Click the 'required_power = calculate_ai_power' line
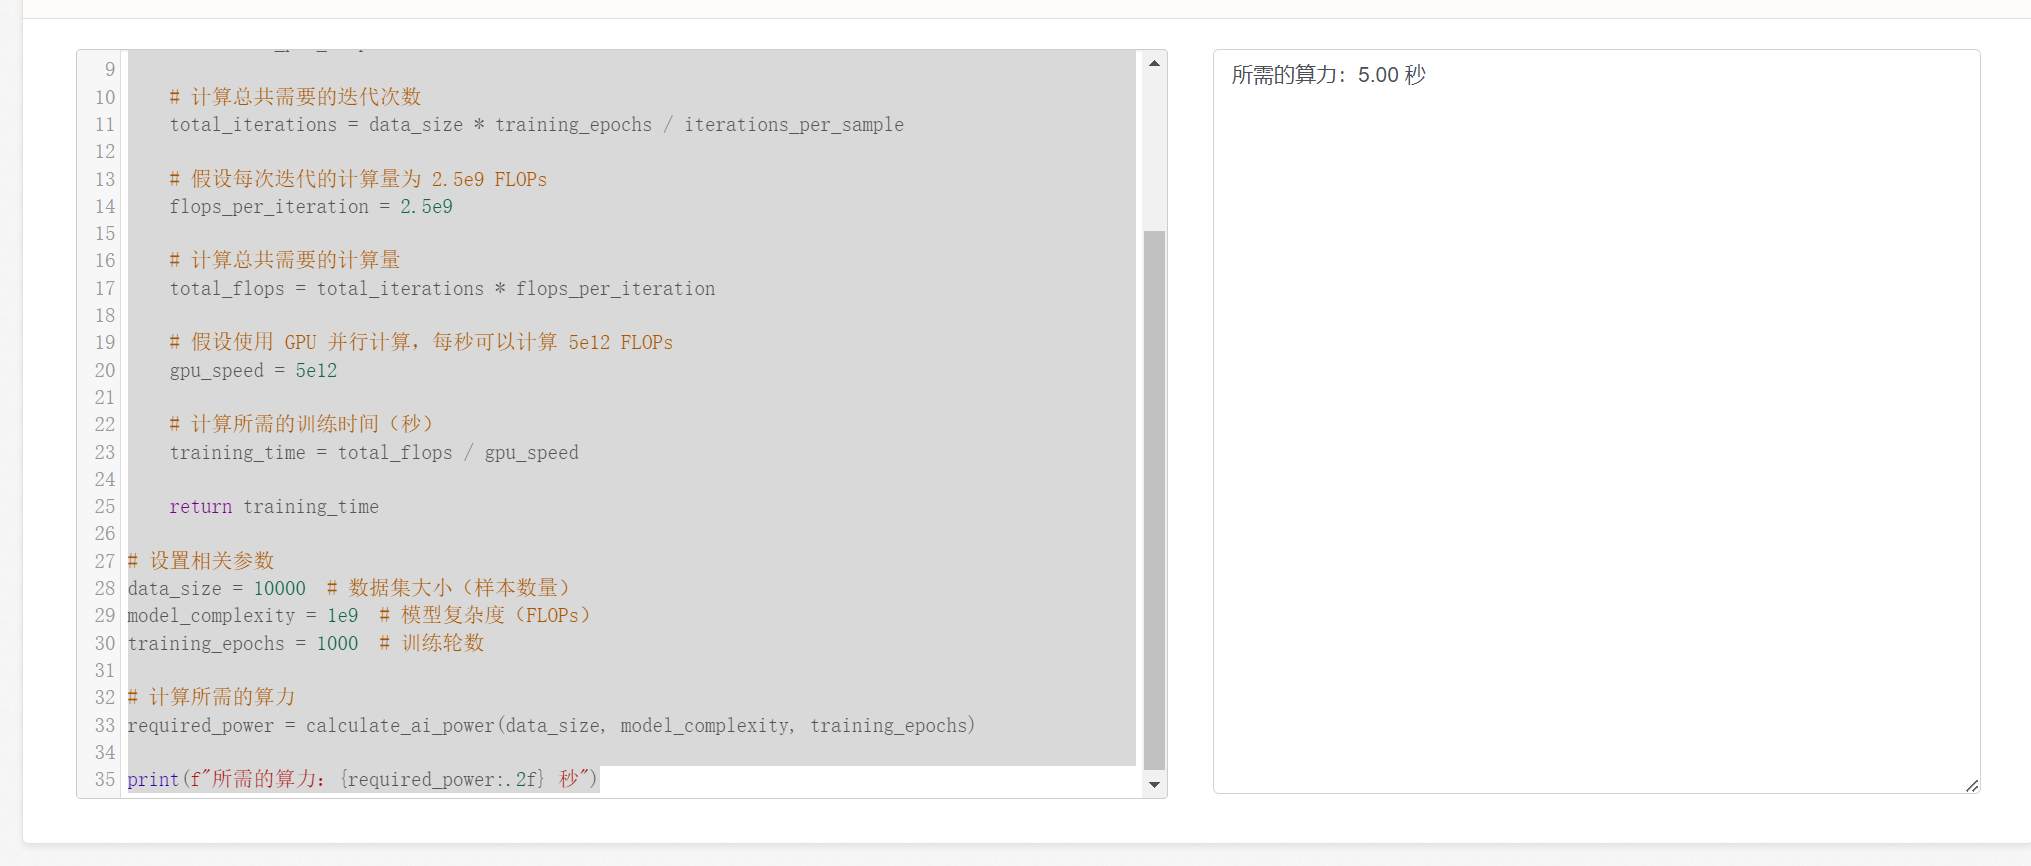2031x866 pixels. [x=551, y=725]
